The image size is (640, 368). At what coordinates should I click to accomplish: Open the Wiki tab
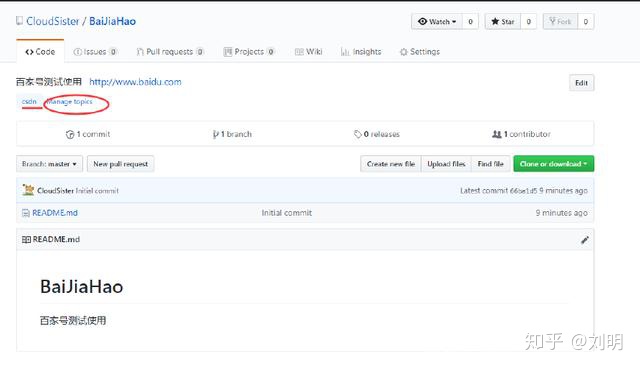[309, 52]
